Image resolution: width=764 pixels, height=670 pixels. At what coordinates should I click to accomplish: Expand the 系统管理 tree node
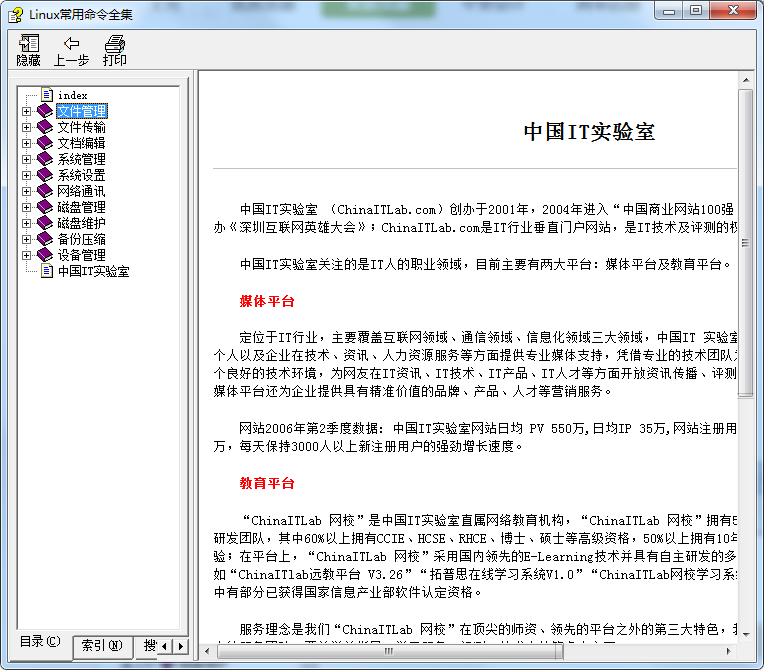27,159
